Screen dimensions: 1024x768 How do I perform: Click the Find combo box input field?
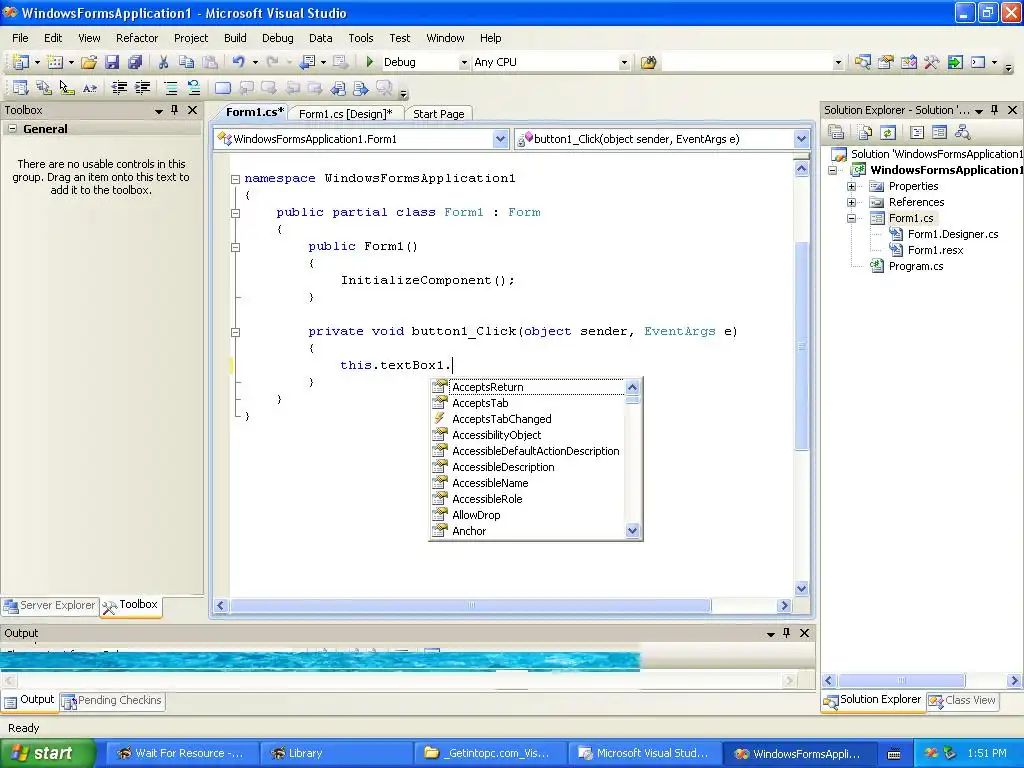[747, 63]
